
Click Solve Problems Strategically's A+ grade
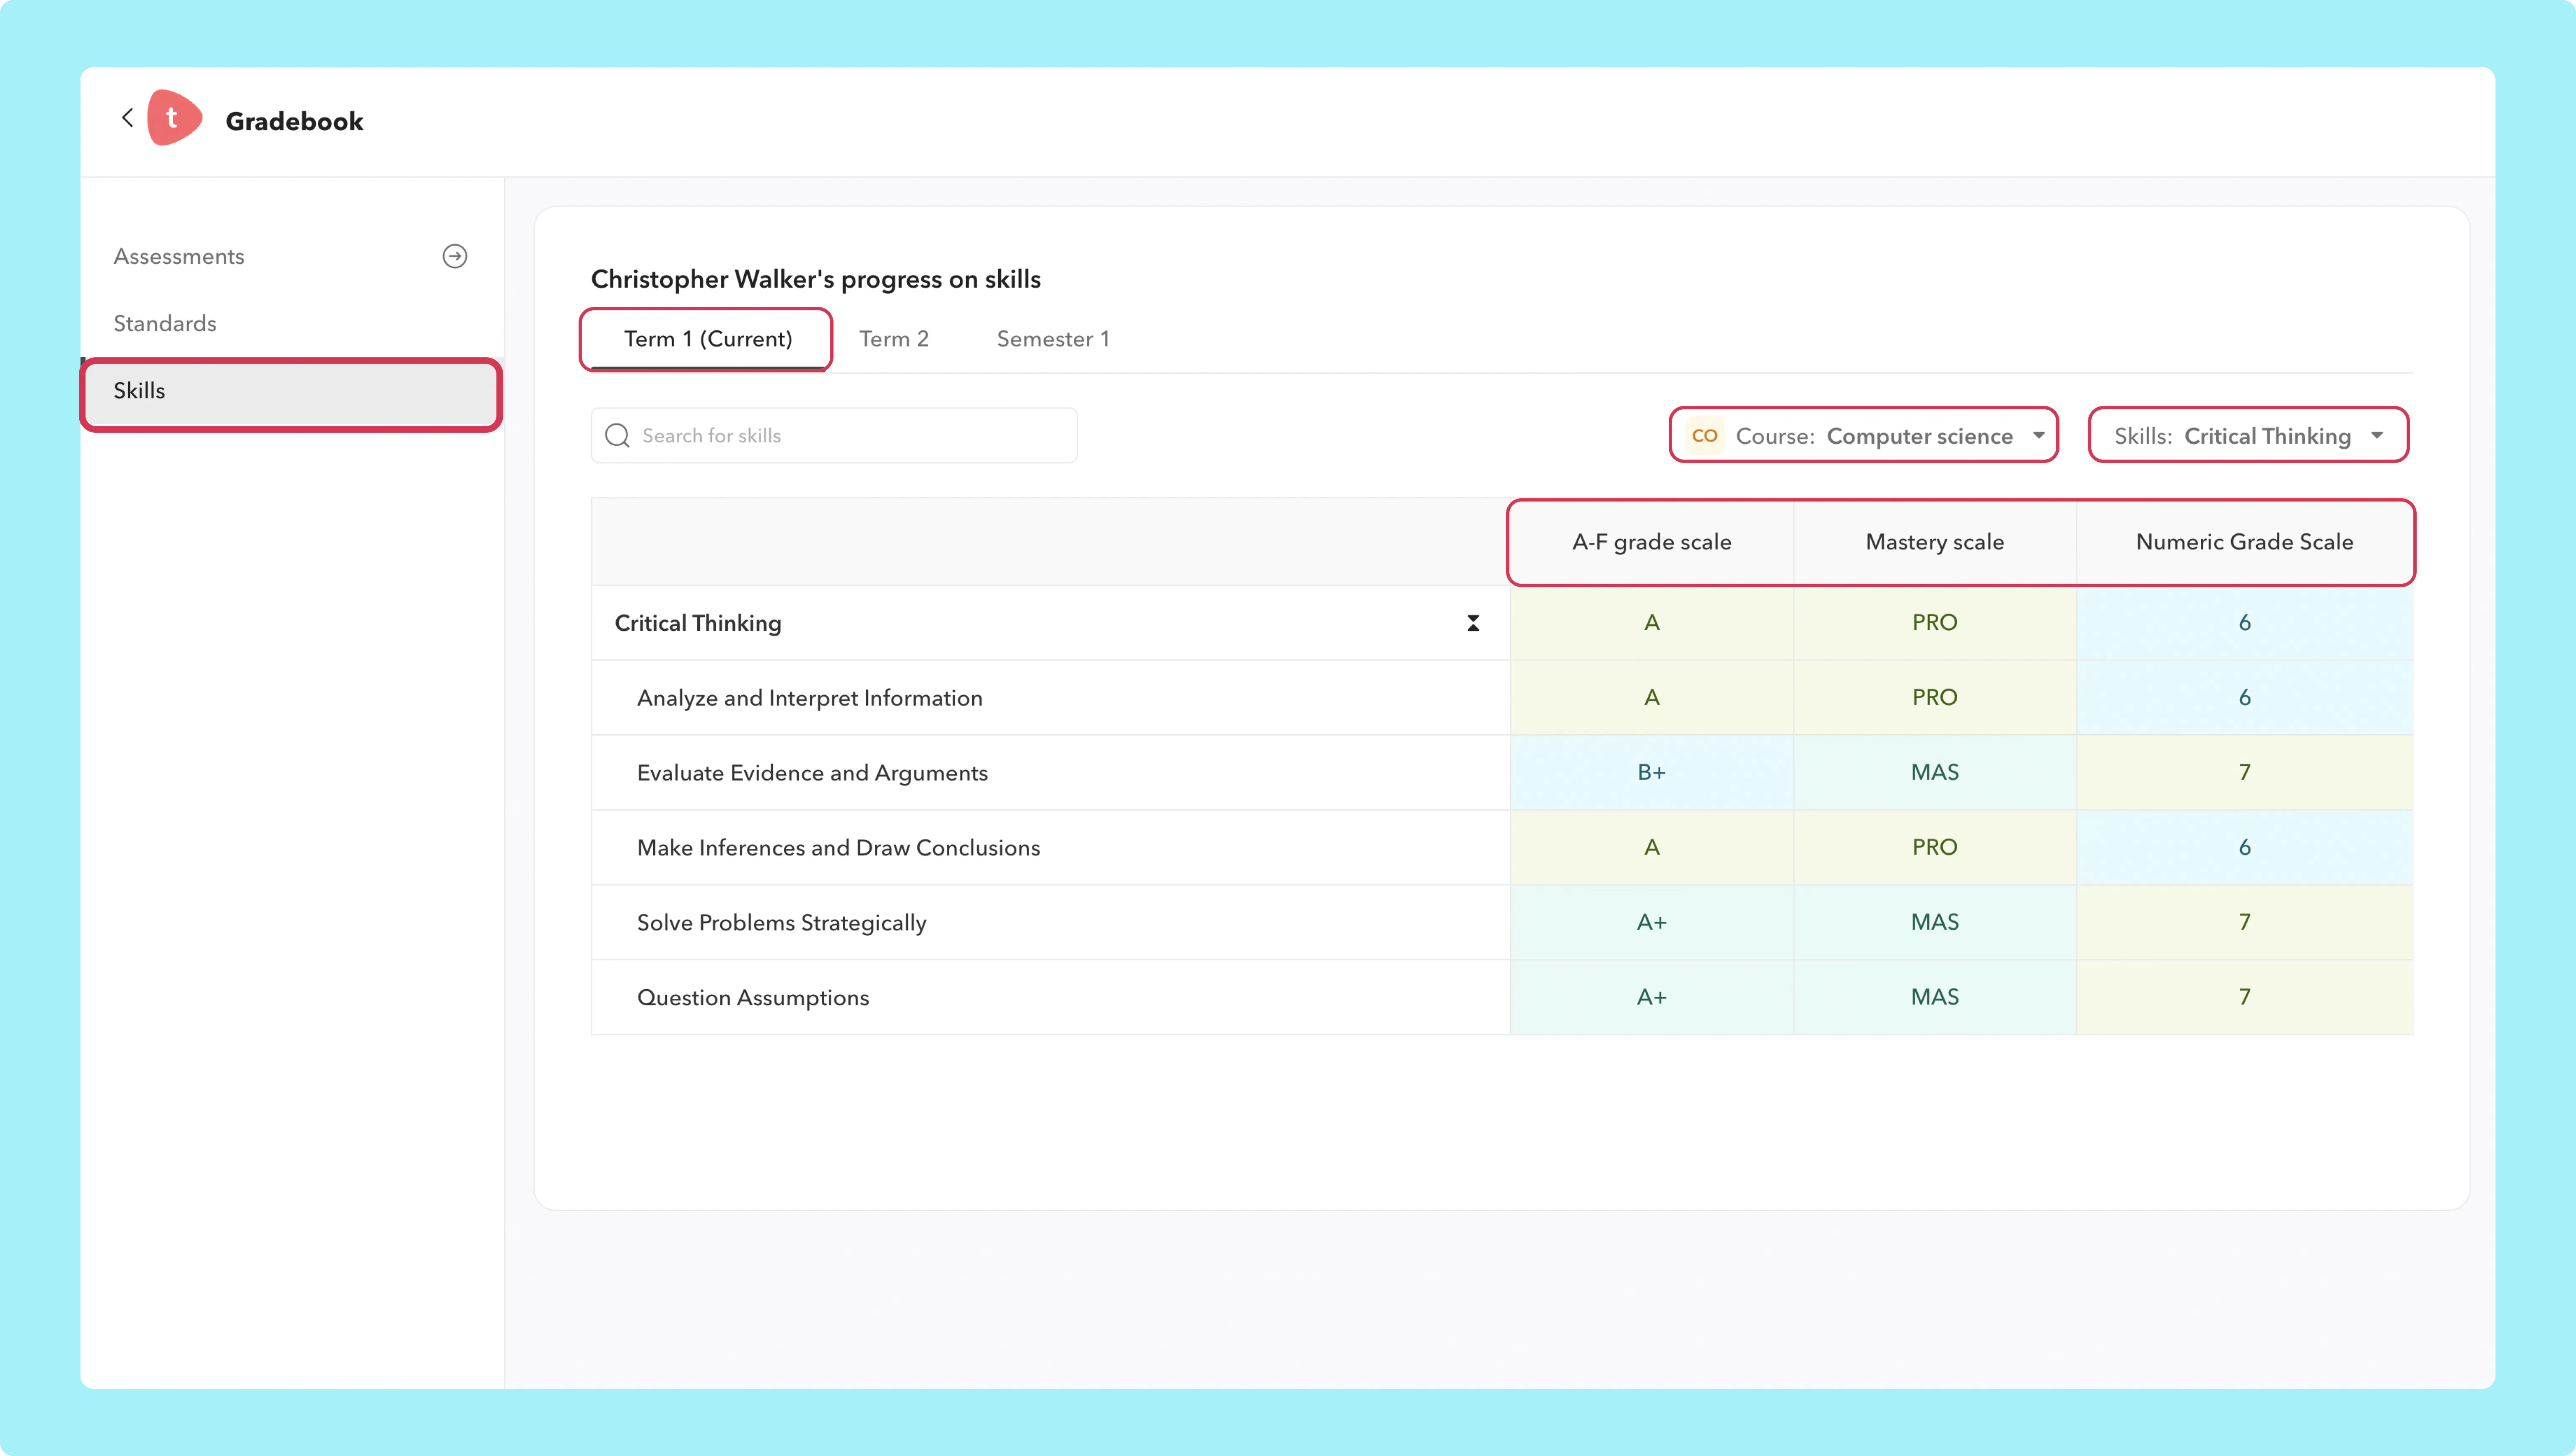click(x=1652, y=922)
